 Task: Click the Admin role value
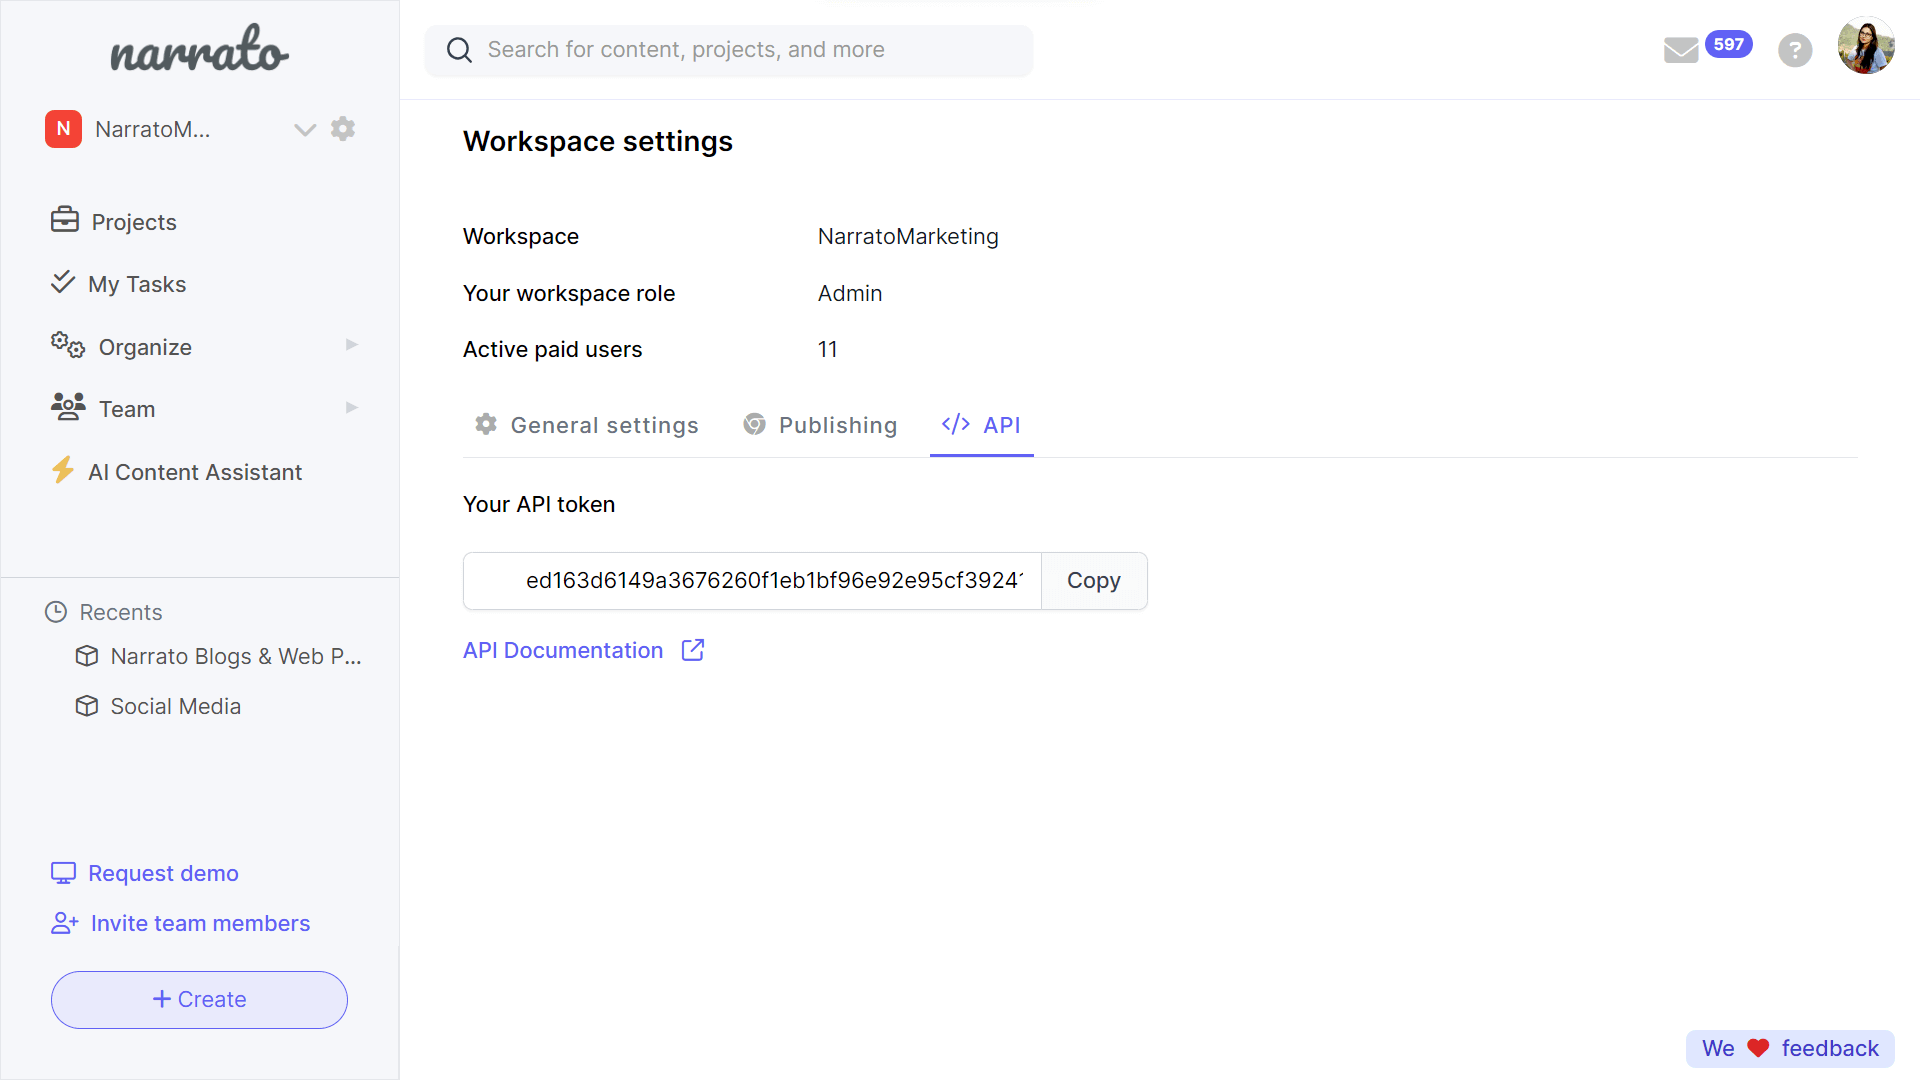850,293
